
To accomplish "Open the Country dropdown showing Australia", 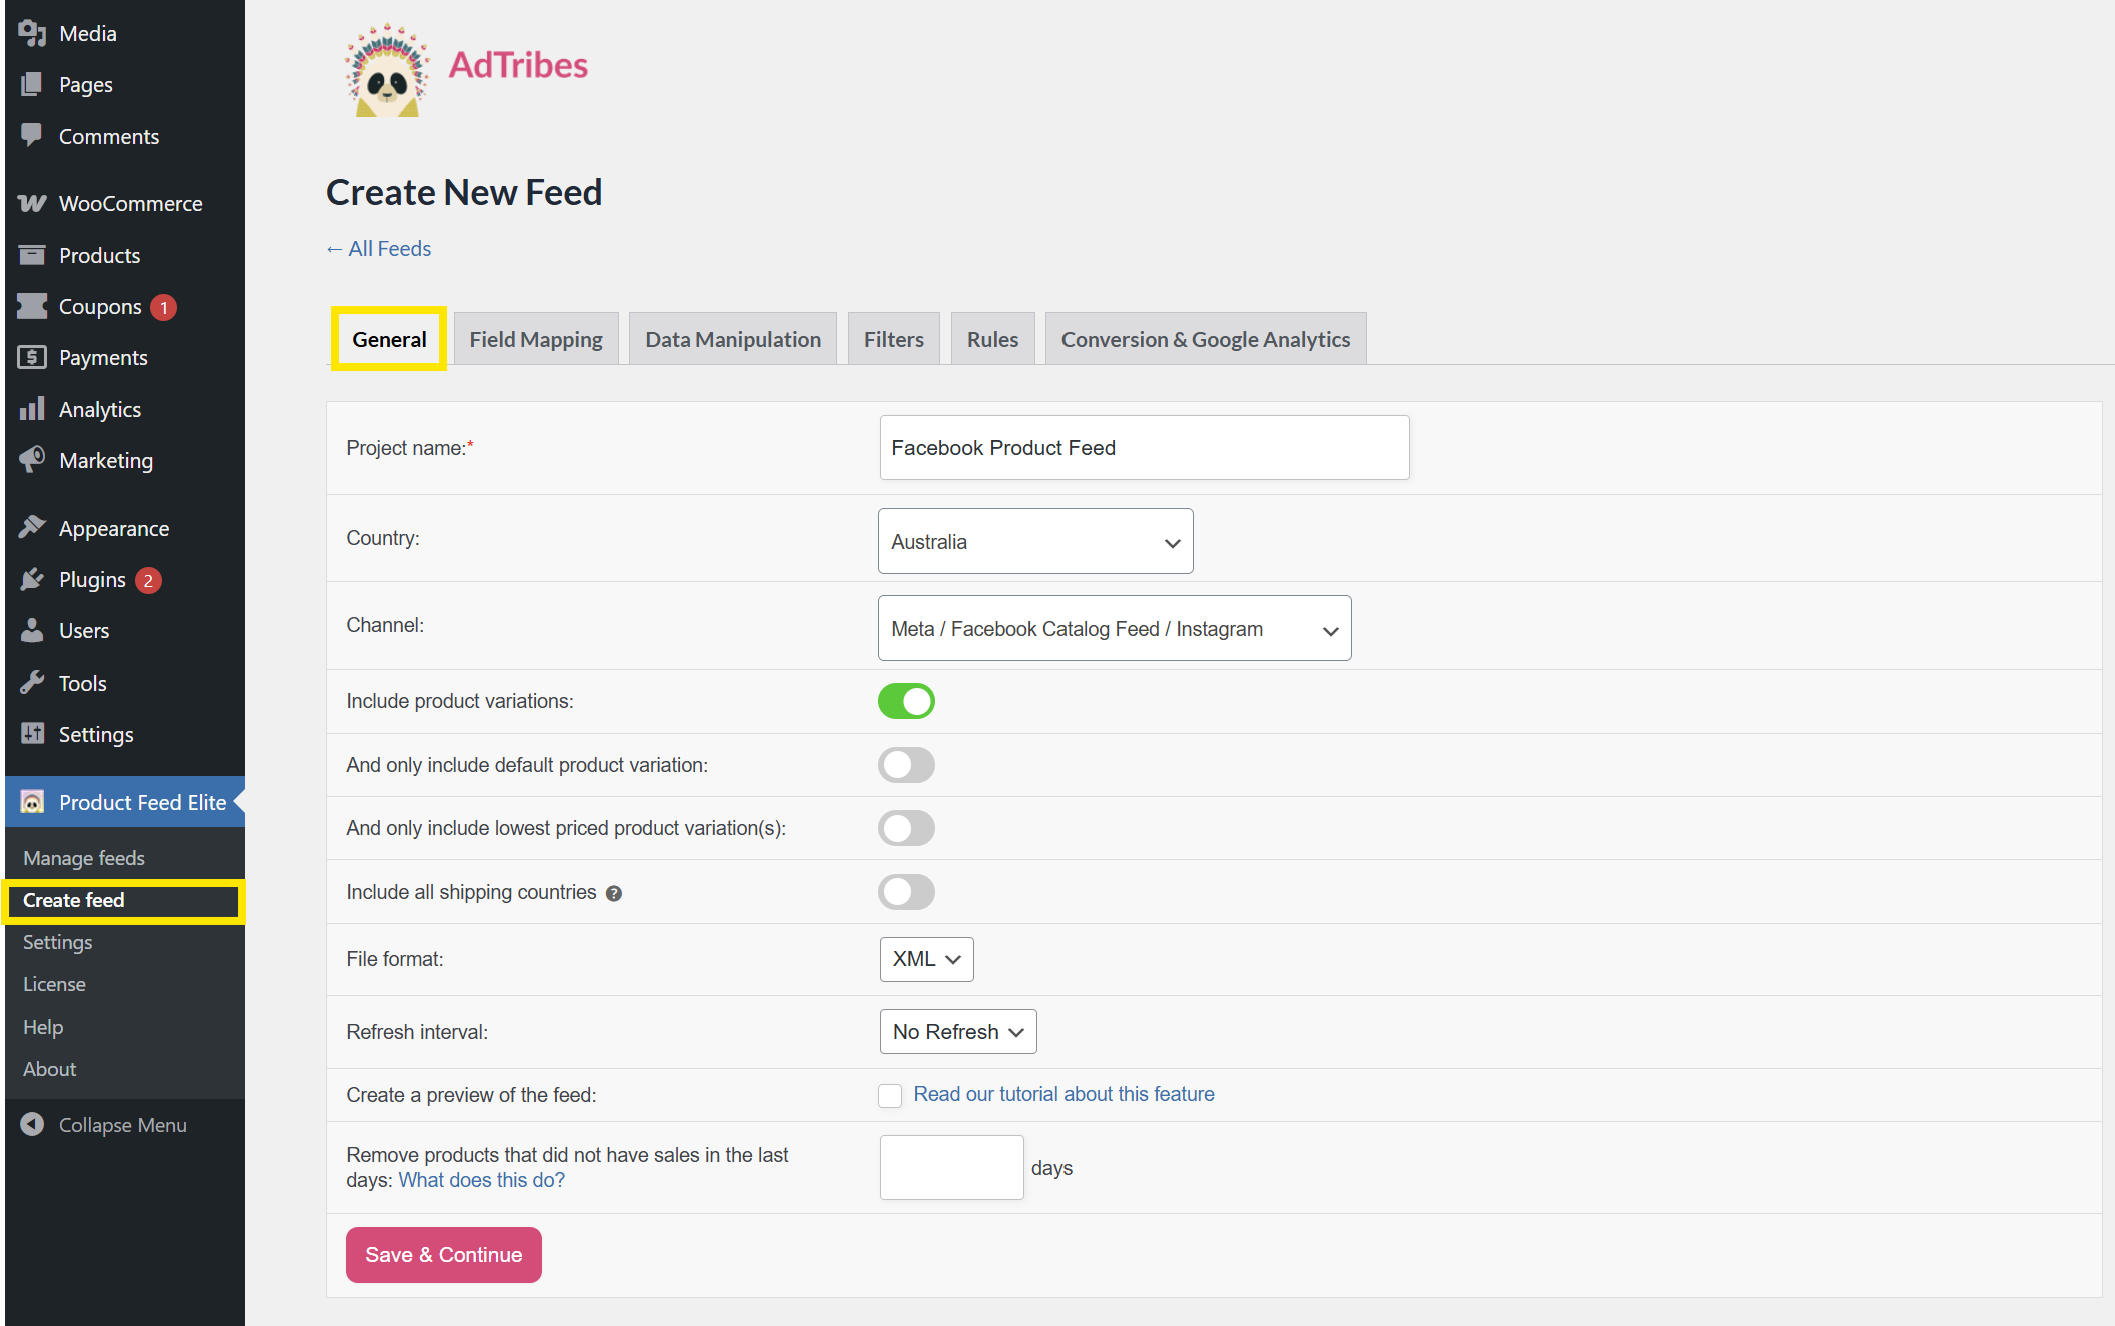I will pyautogui.click(x=1035, y=542).
